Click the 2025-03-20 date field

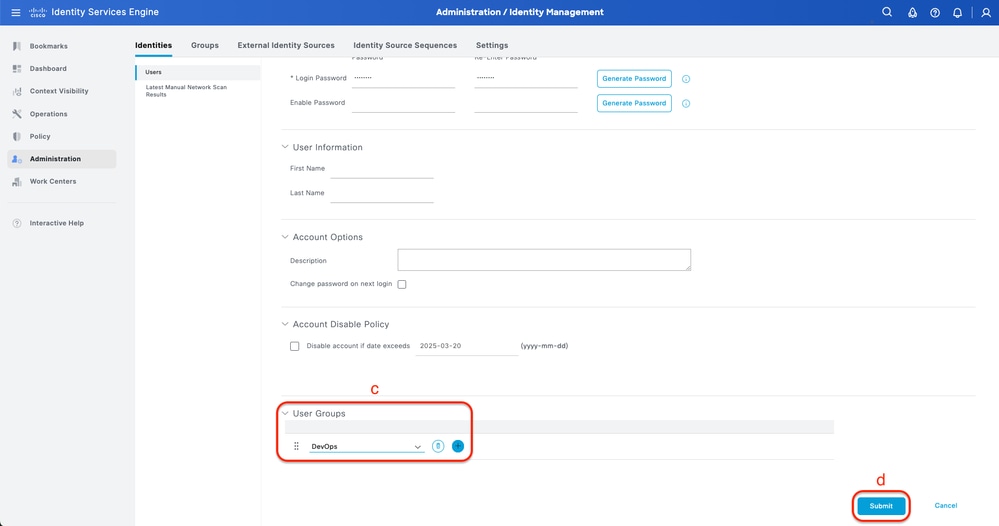click(x=466, y=346)
